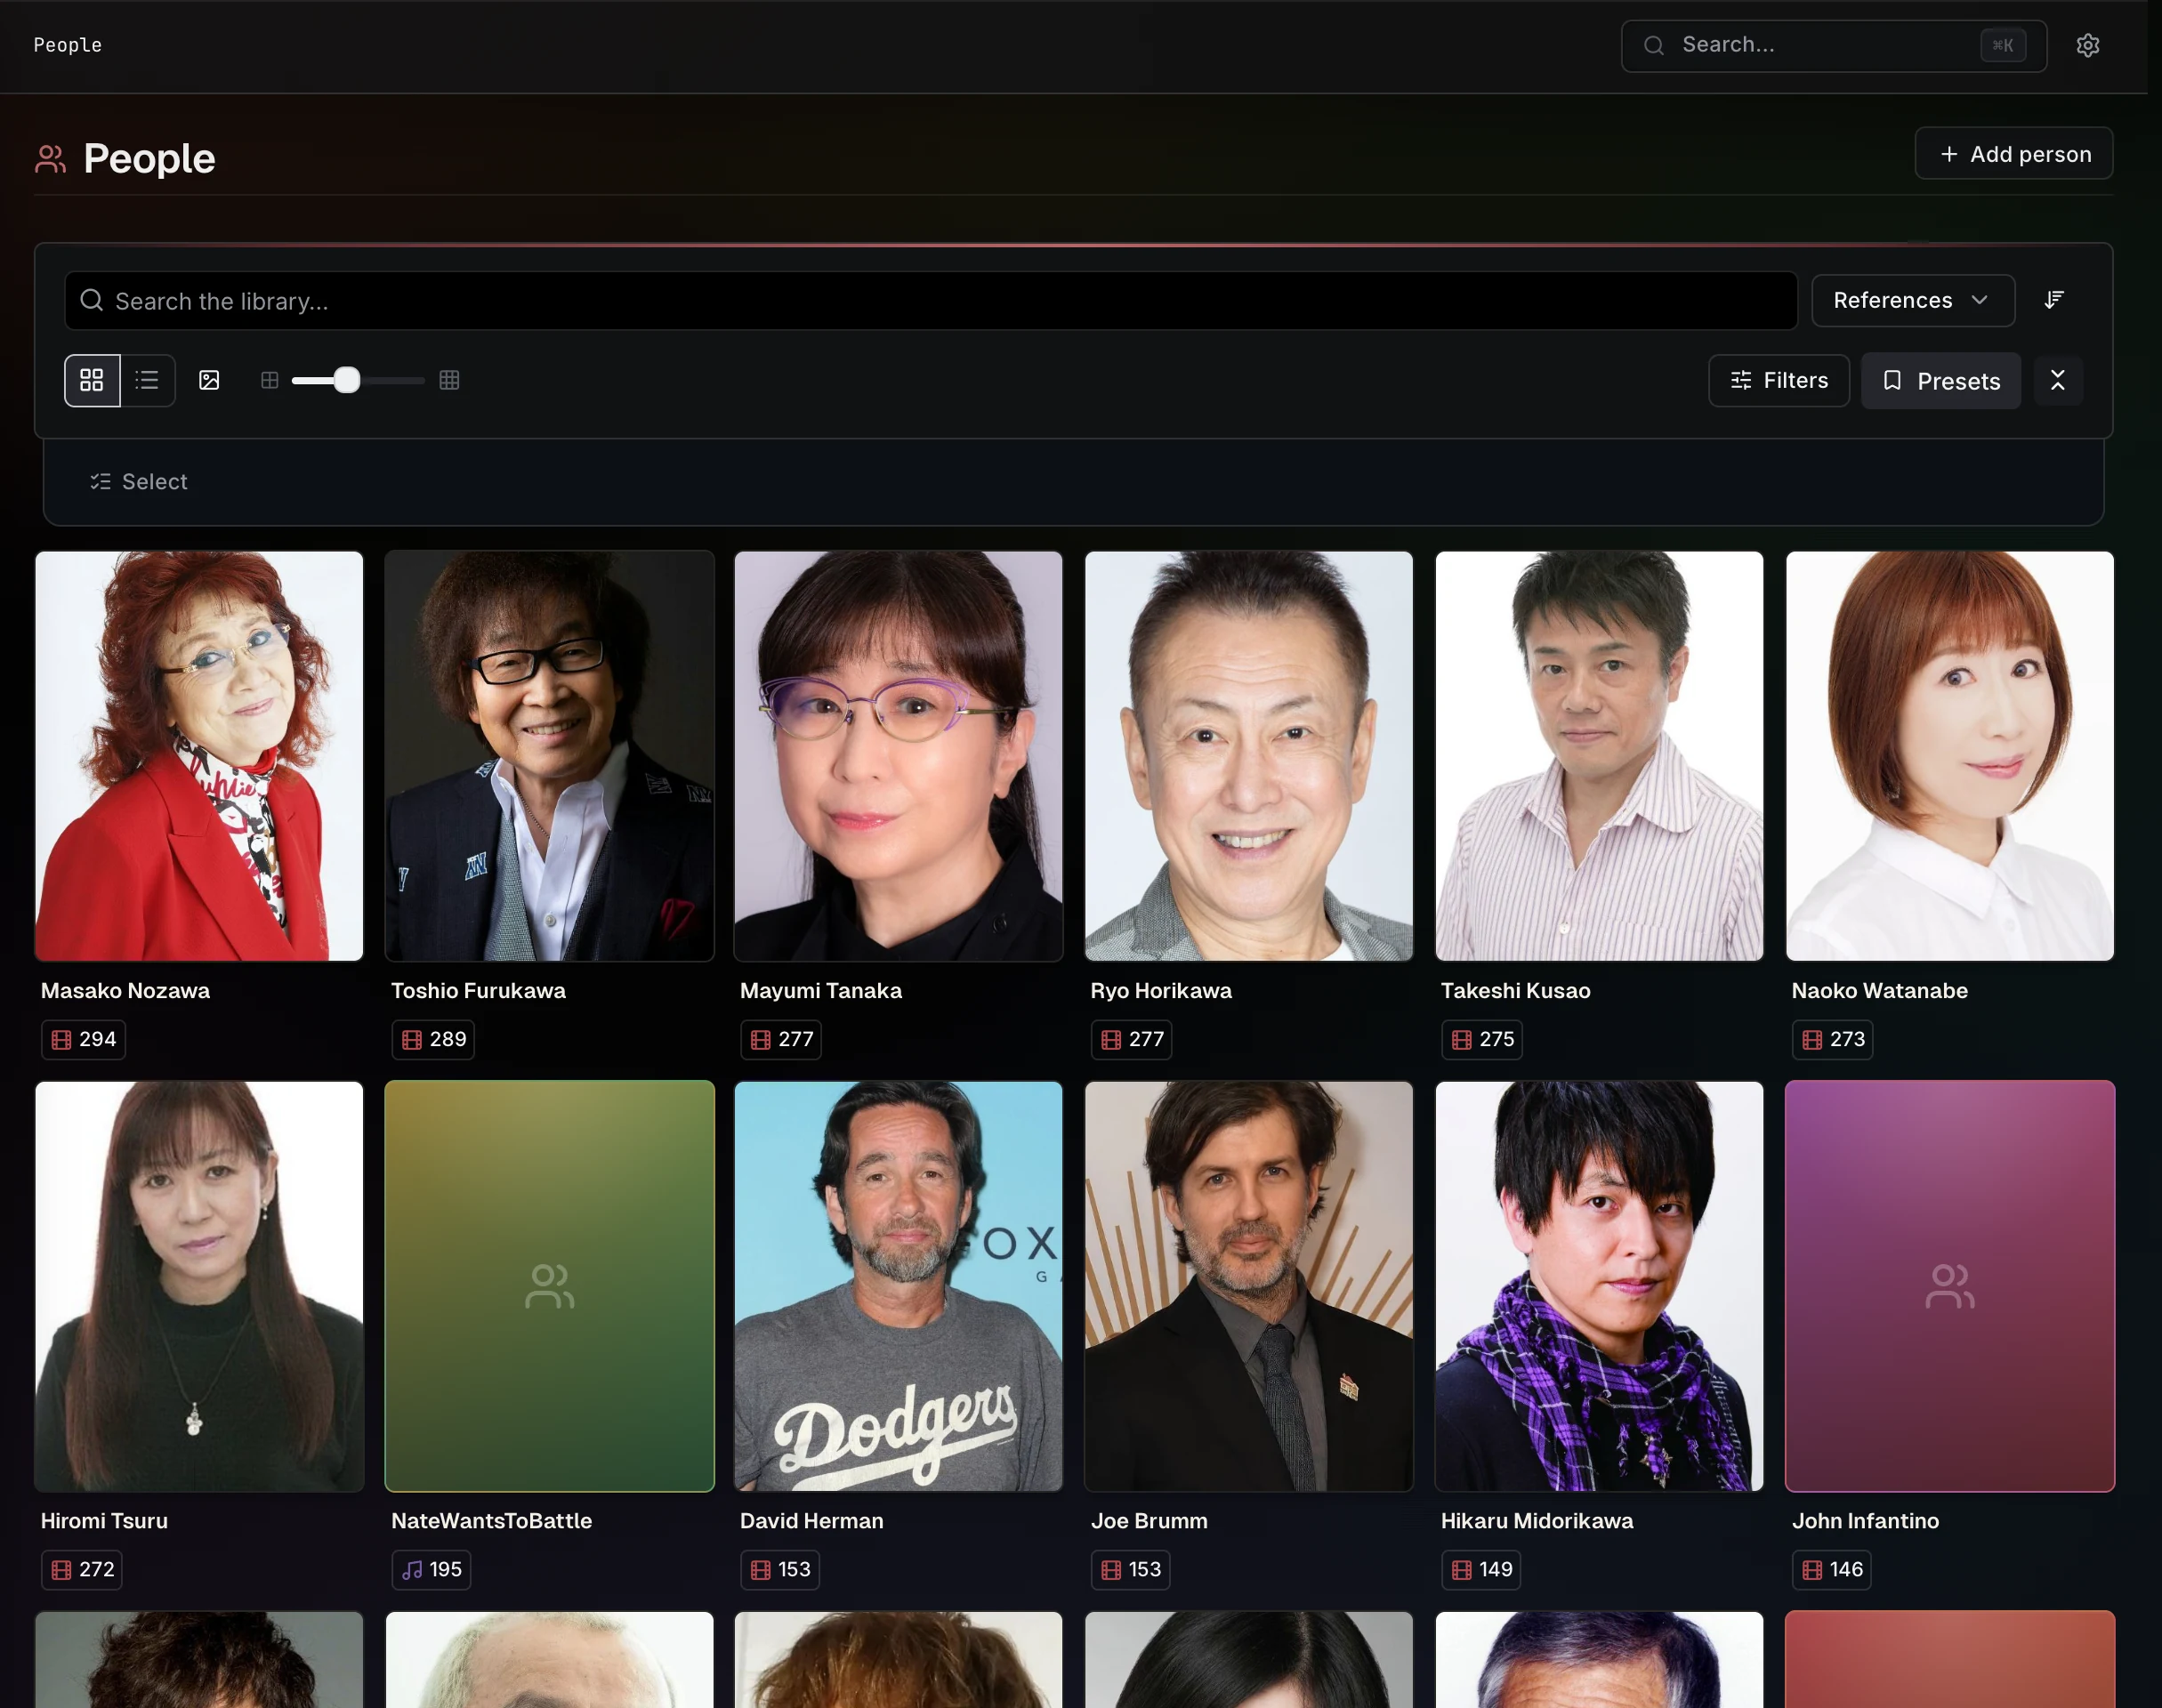Click Add person button
This screenshot has height=1708, width=2162.
(x=2013, y=153)
